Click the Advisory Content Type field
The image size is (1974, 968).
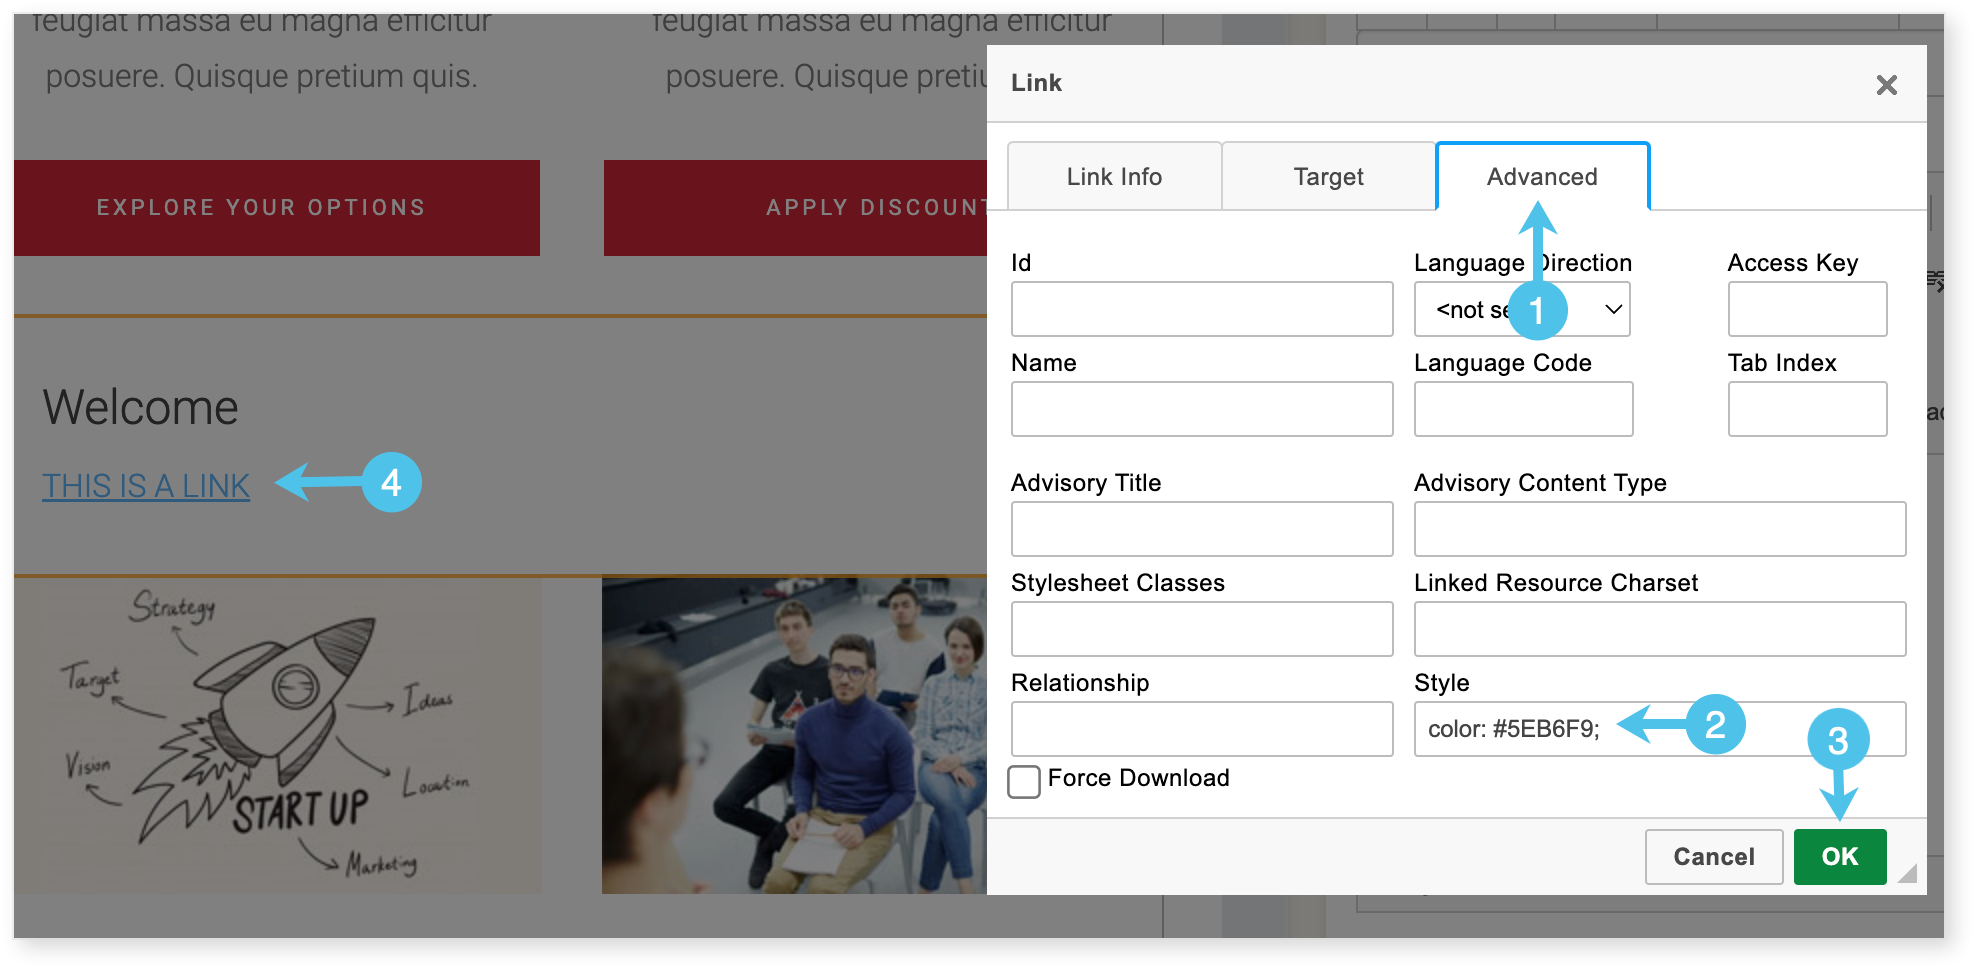click(1660, 529)
